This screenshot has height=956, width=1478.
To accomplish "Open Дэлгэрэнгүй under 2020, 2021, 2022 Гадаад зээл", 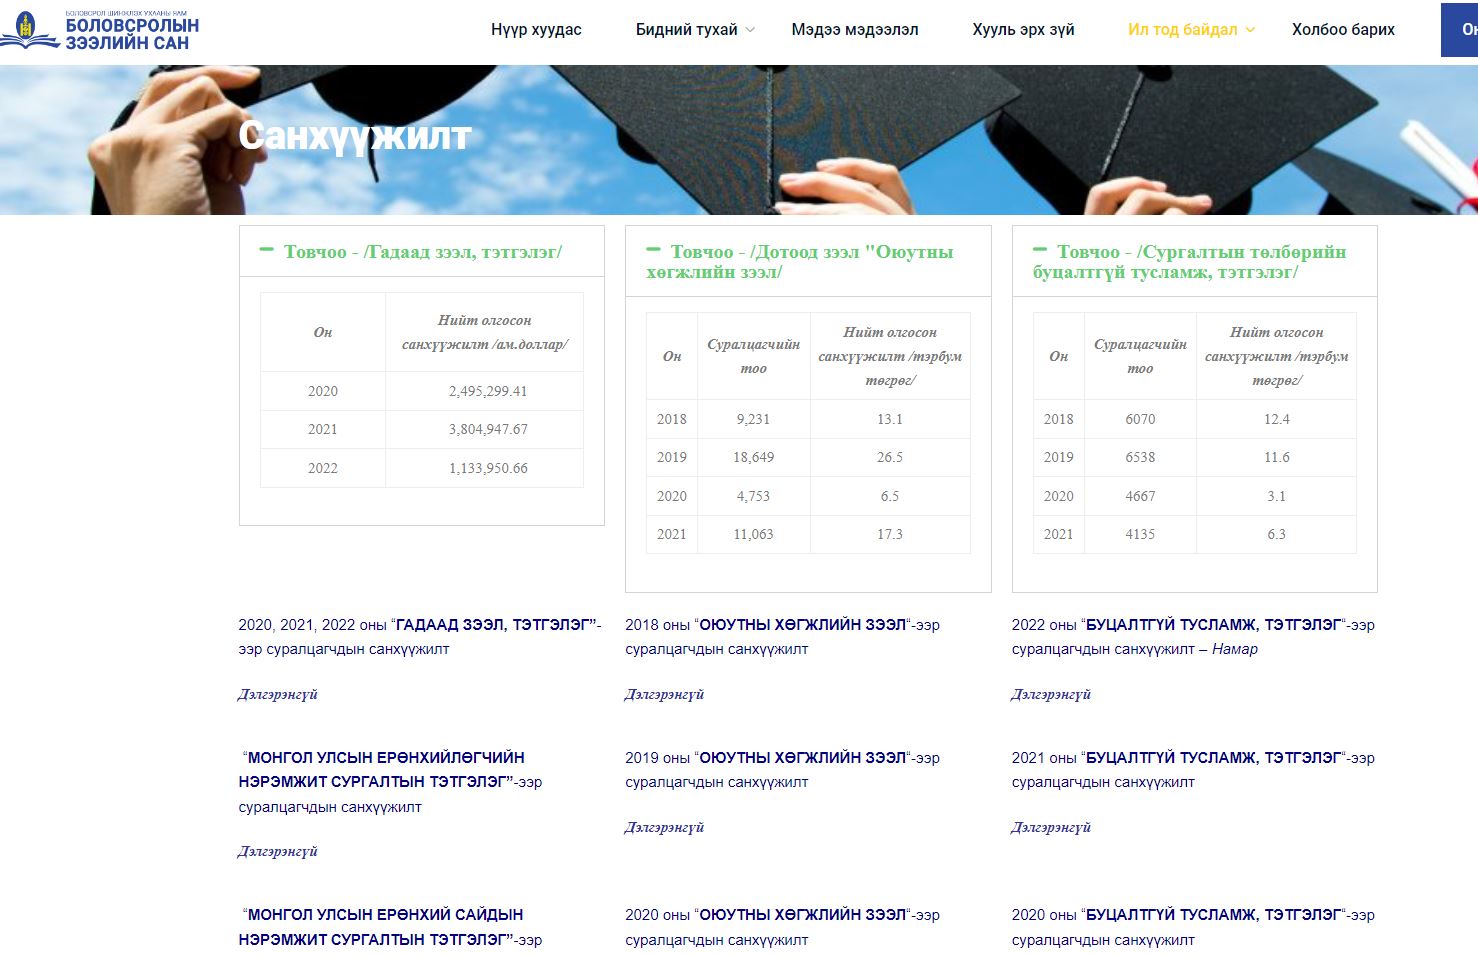I will coord(278,694).
